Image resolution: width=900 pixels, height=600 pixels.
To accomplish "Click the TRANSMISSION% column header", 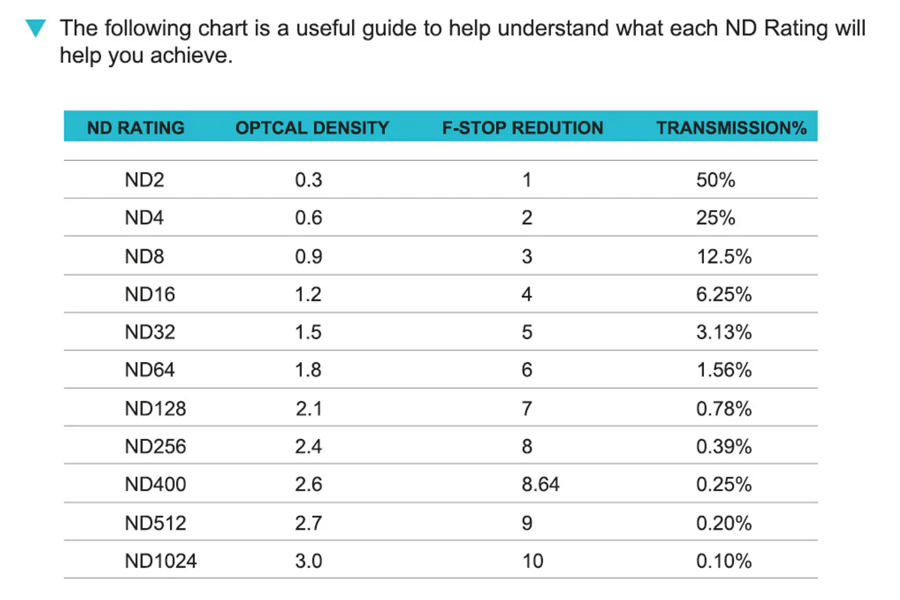I will click(732, 127).
